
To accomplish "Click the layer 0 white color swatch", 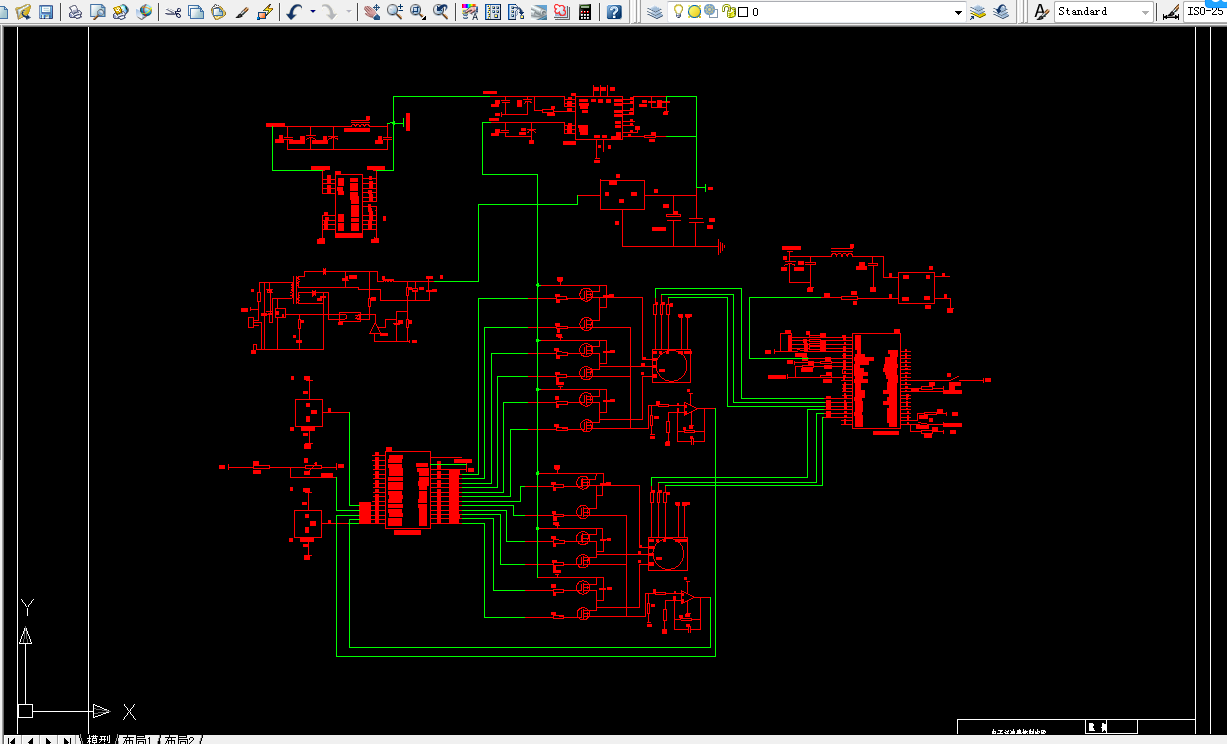I will [743, 12].
